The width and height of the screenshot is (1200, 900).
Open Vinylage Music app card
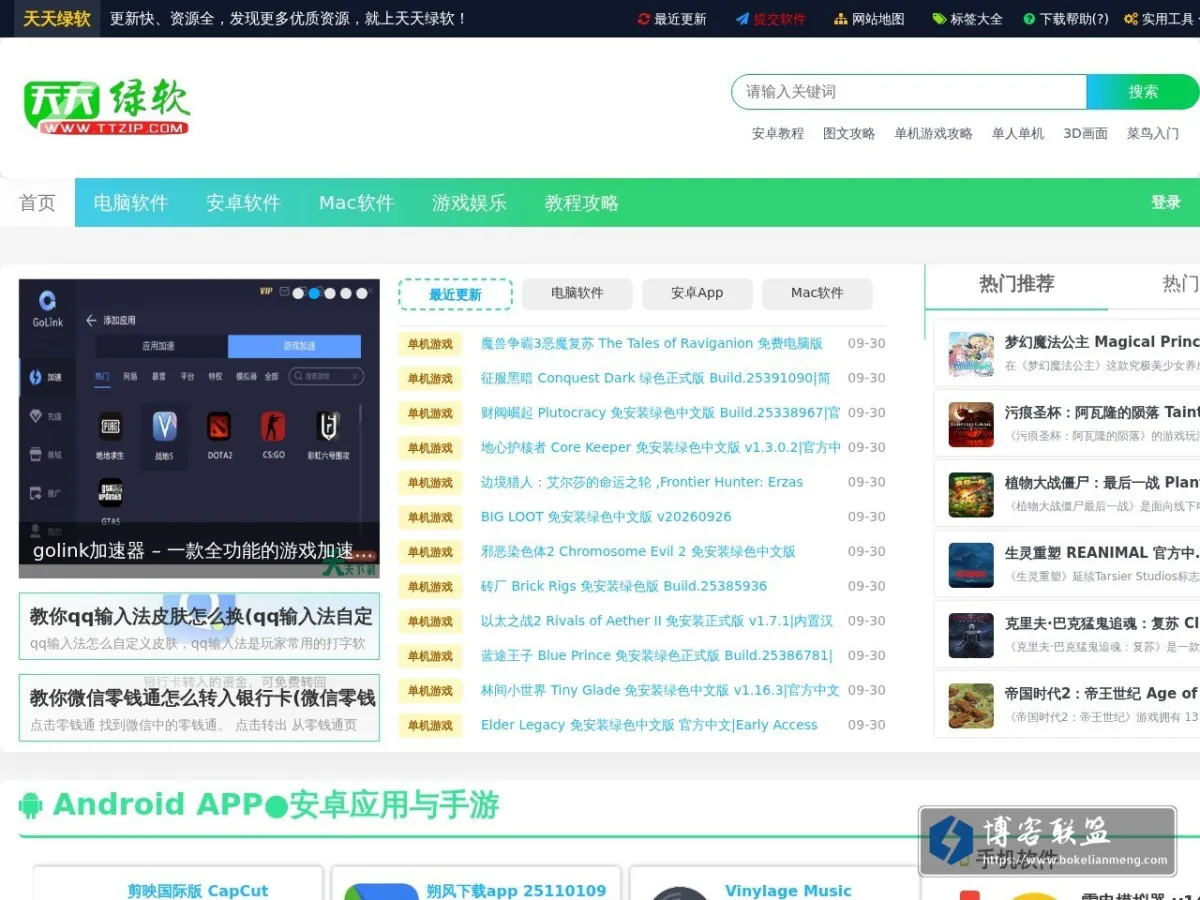pyautogui.click(x=774, y=883)
